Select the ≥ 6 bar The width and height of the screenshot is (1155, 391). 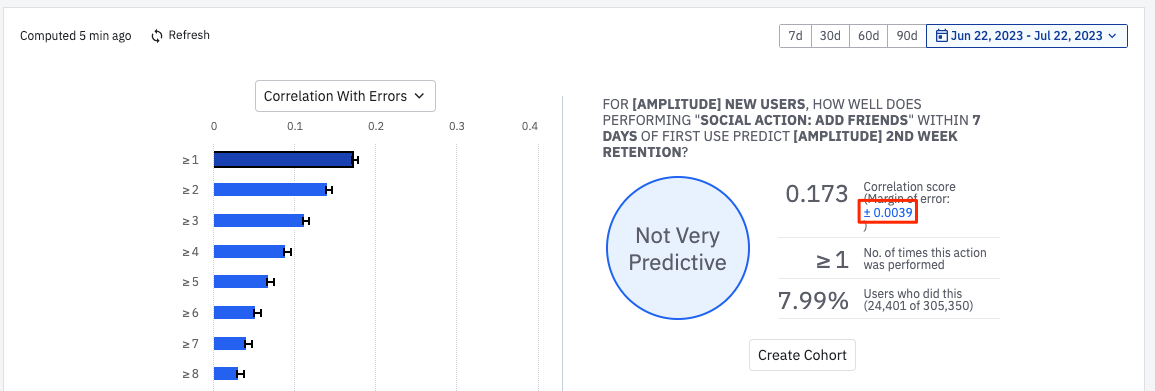(234, 312)
